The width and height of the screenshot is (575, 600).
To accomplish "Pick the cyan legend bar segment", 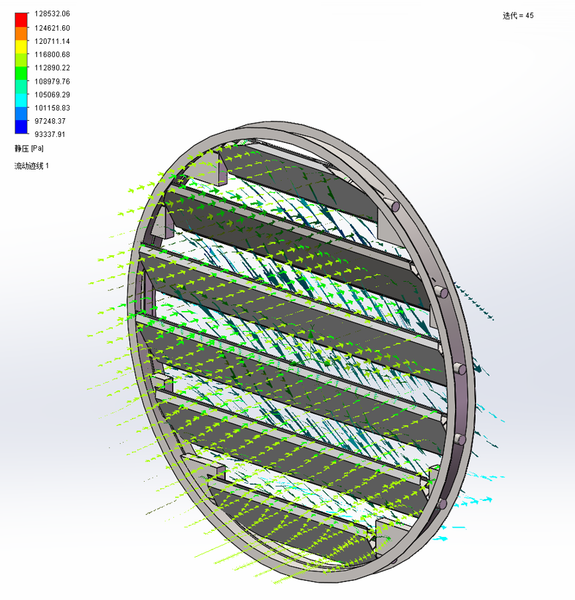I will 21,100.
